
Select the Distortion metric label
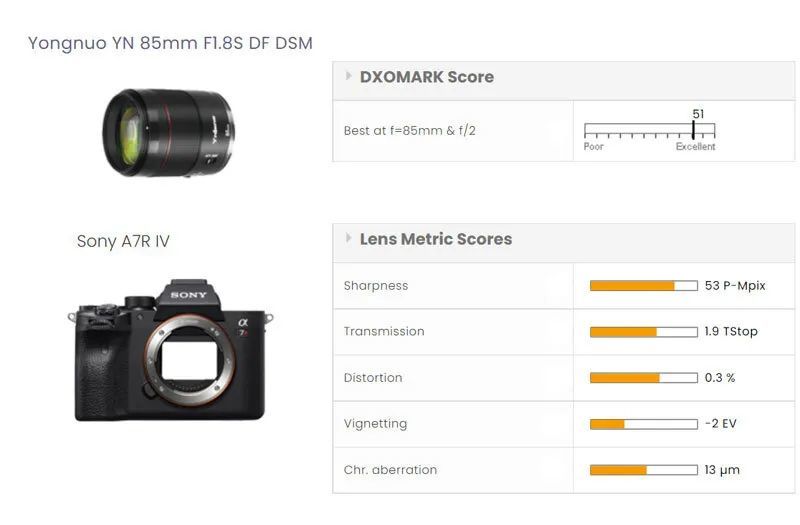(373, 378)
